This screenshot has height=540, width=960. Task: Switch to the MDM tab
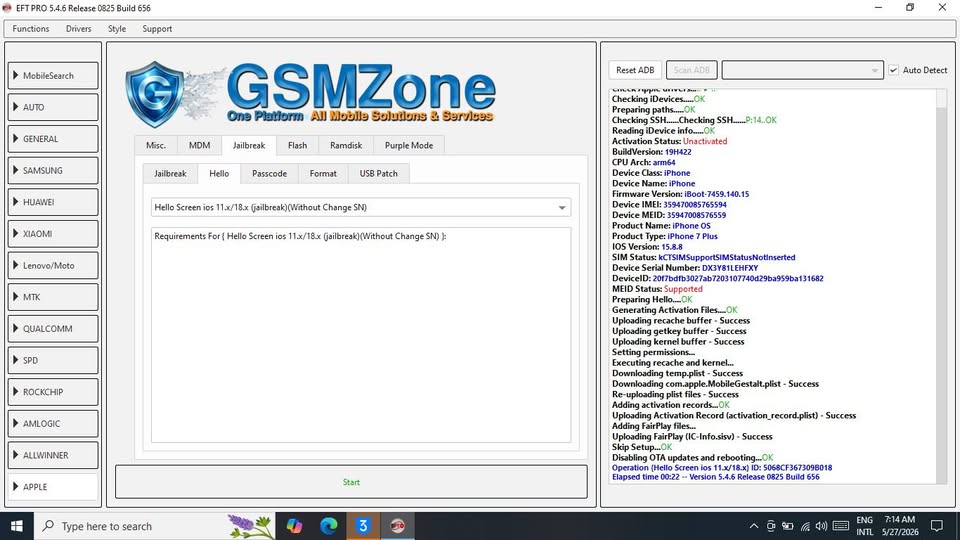coord(200,146)
